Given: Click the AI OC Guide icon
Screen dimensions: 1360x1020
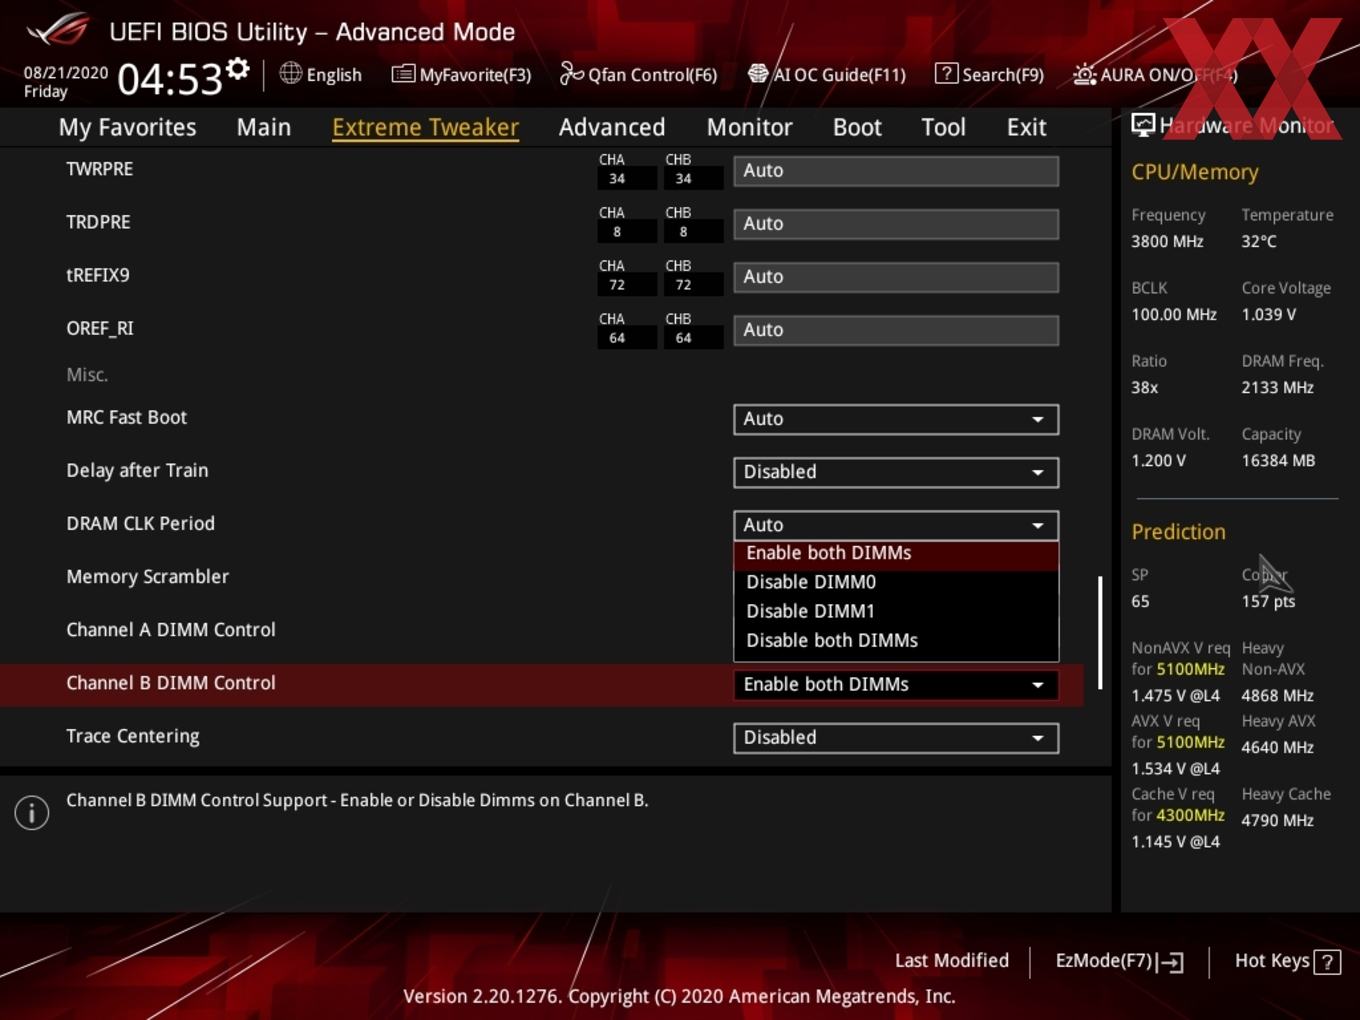Looking at the screenshot, I should click(x=758, y=74).
